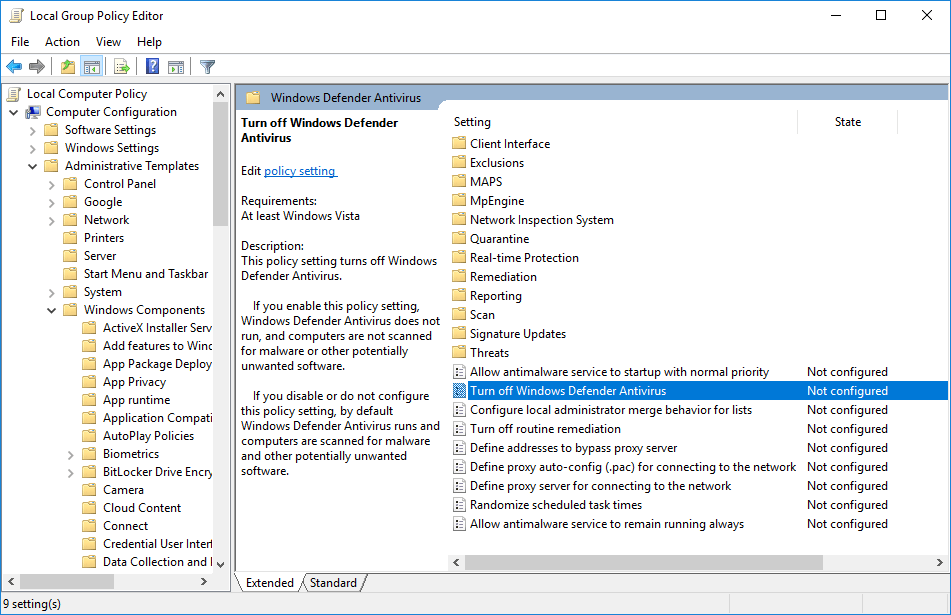951x615 pixels.
Task: Click the Network Inspection System folder icon
Action: pos(459,220)
